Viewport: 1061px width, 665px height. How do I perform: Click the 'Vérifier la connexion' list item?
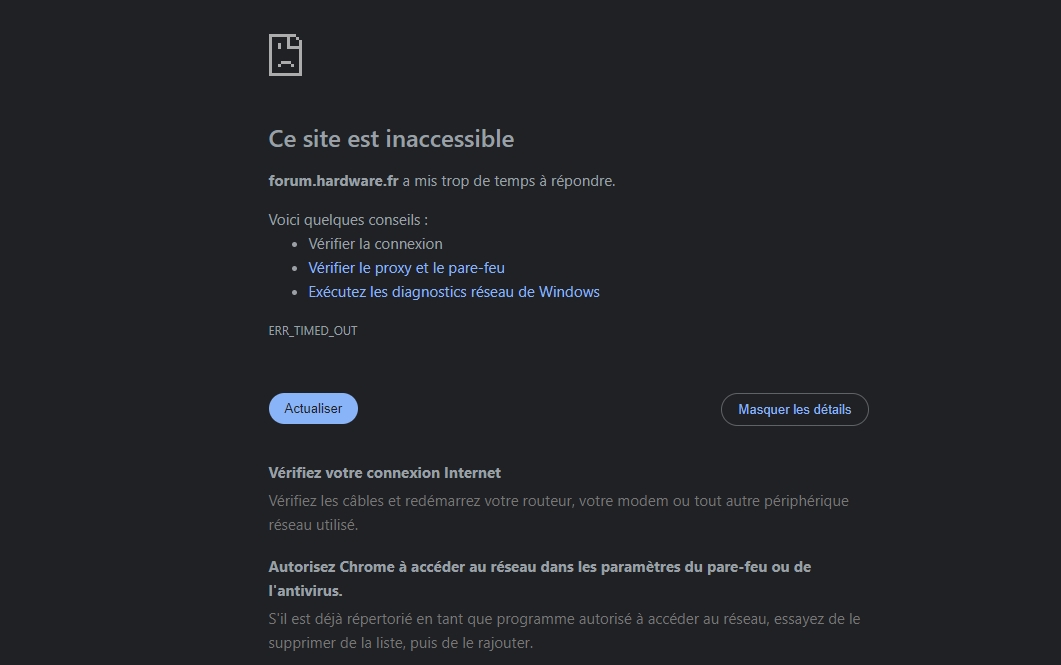[375, 244]
